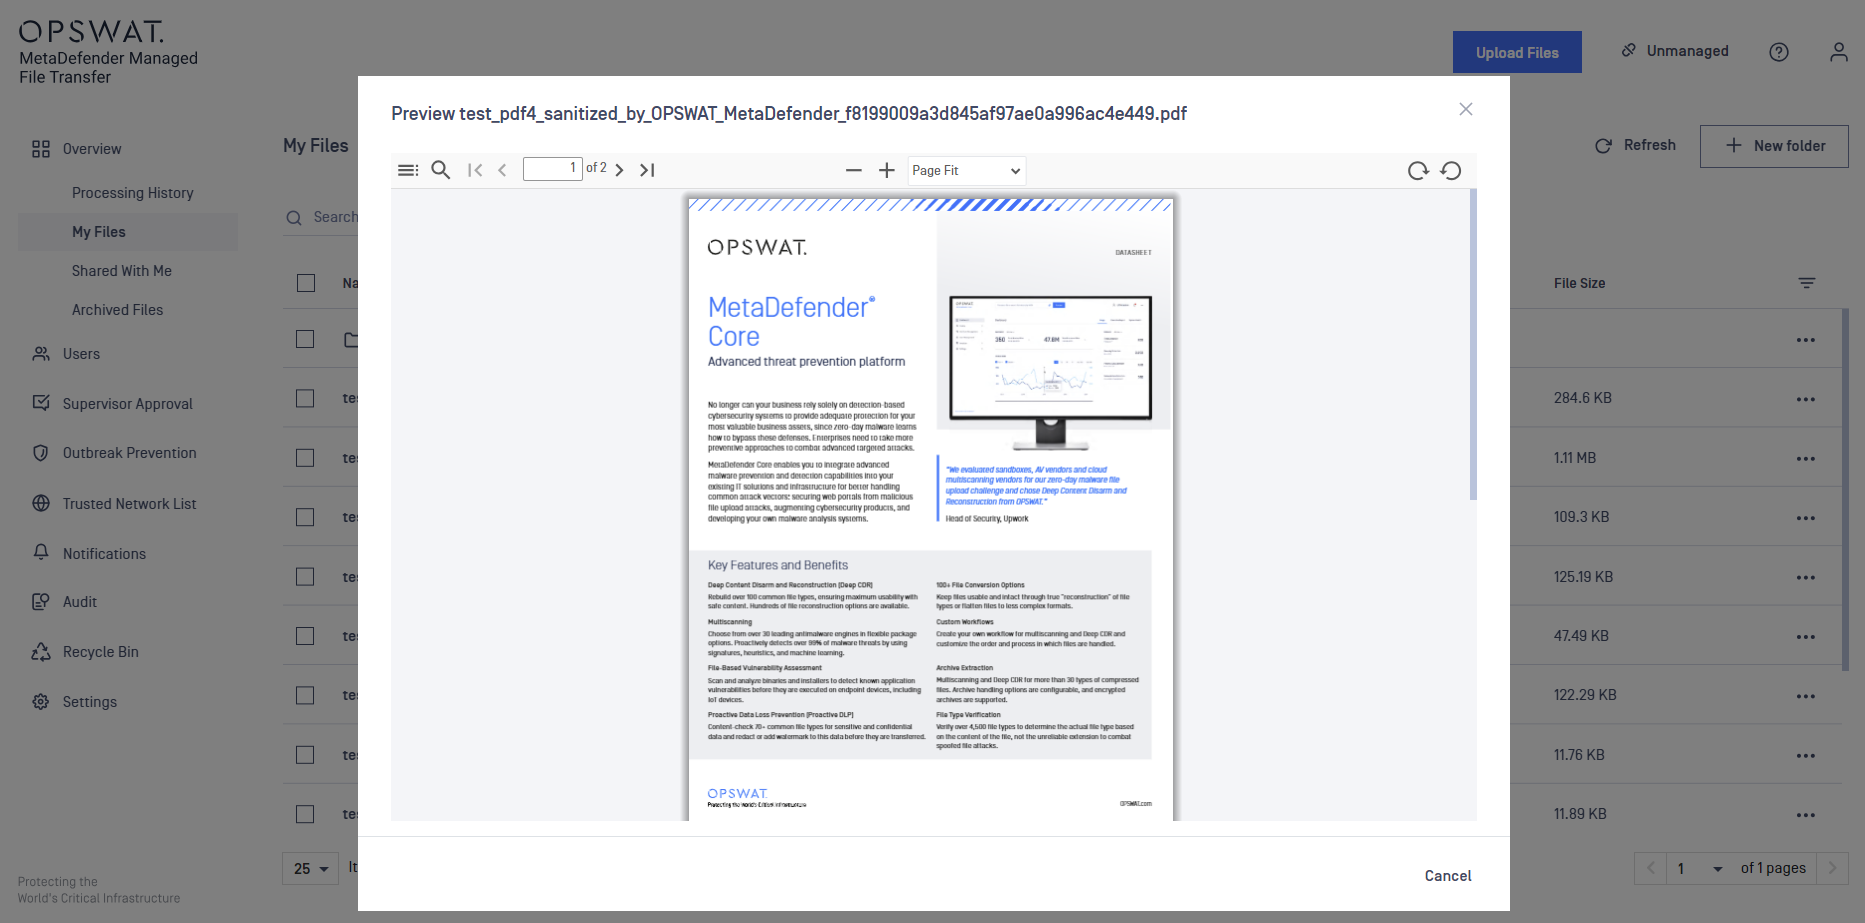Click the File Size column header
The width and height of the screenshot is (1865, 923).
pos(1579,283)
